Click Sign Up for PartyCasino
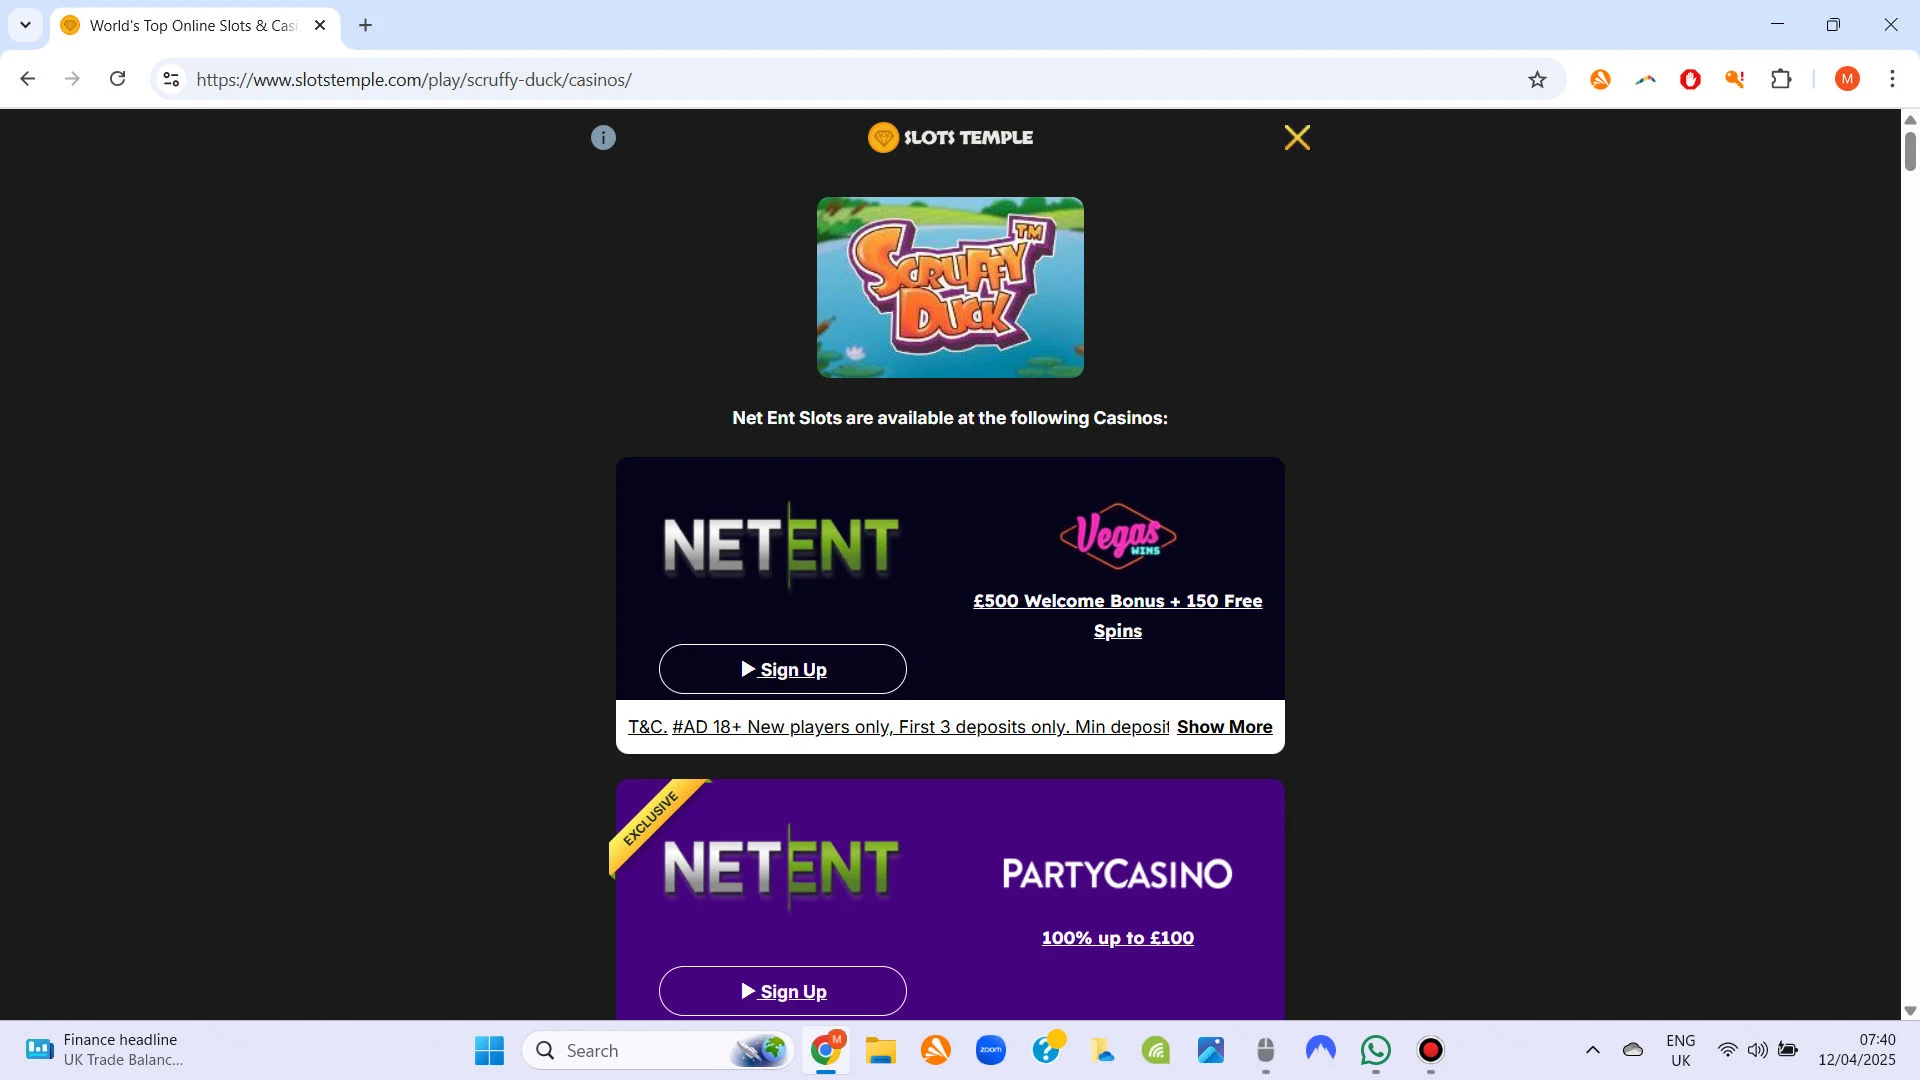1920x1080 pixels. (783, 991)
